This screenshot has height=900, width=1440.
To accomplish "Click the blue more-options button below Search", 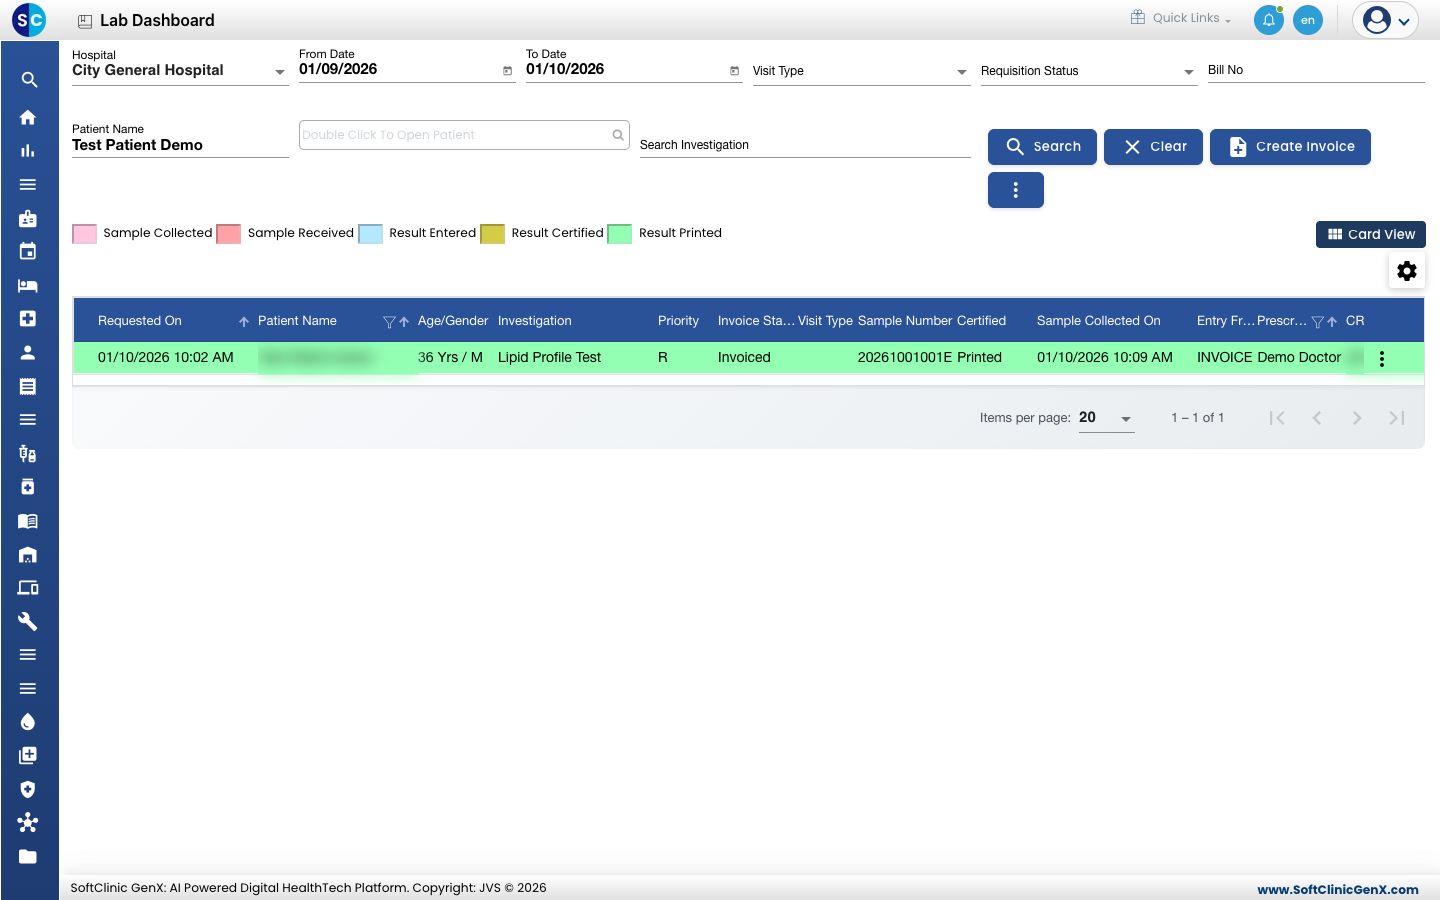I will click(1016, 190).
